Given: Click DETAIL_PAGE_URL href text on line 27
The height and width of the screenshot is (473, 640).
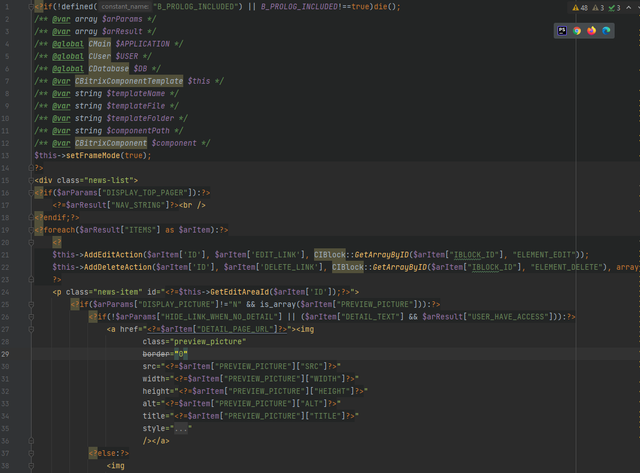Looking at the screenshot, I should tap(235, 329).
